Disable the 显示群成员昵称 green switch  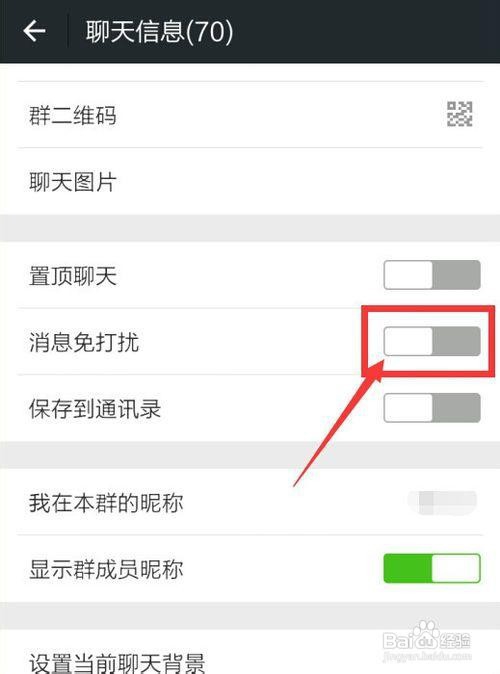click(432, 568)
